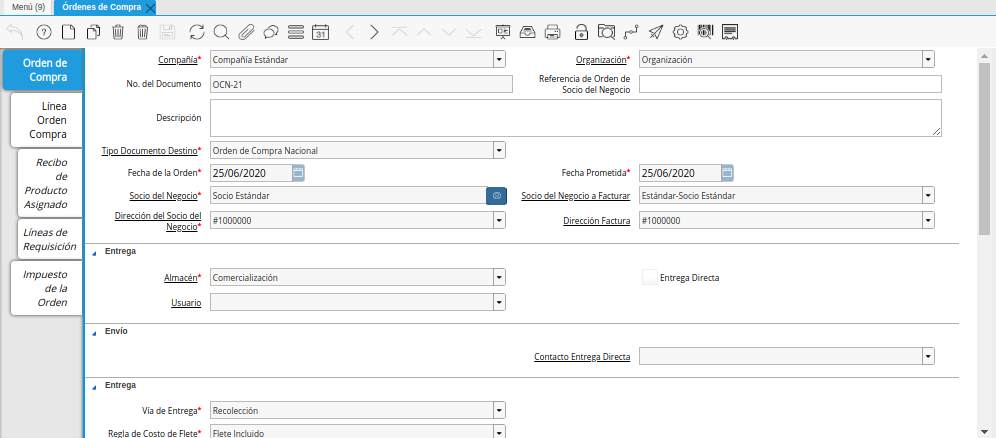
Task: Open the Compañía dropdown
Action: 499,60
